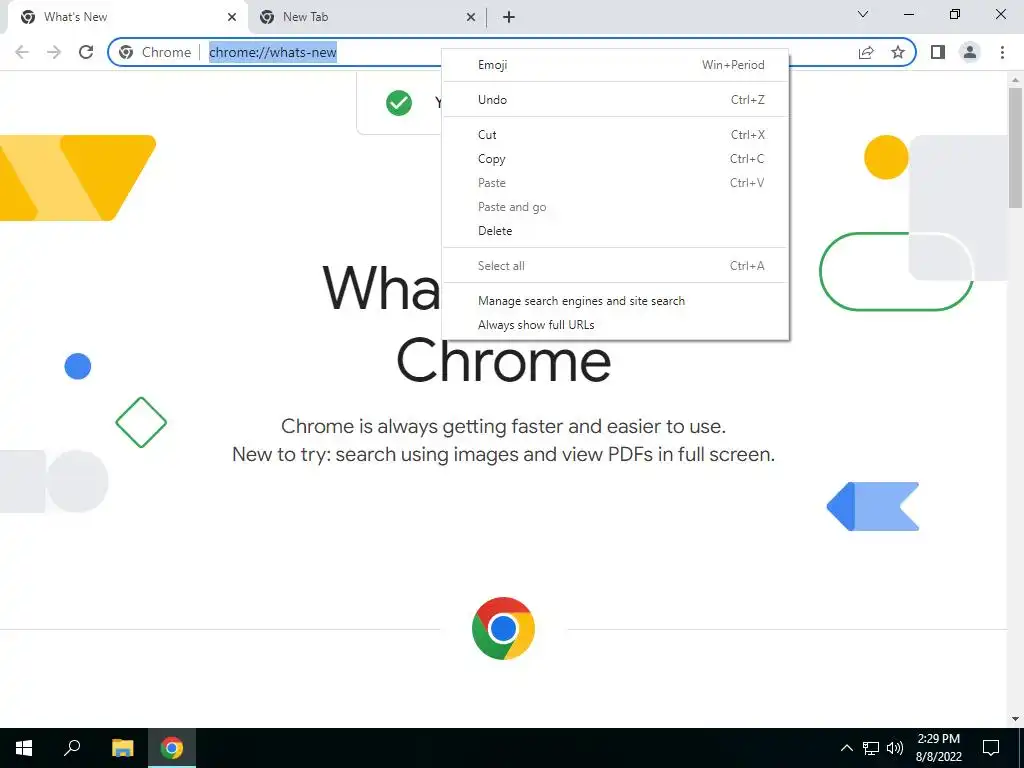This screenshot has height=768, width=1024.
Task: Open the notification center icon
Action: coord(991,748)
